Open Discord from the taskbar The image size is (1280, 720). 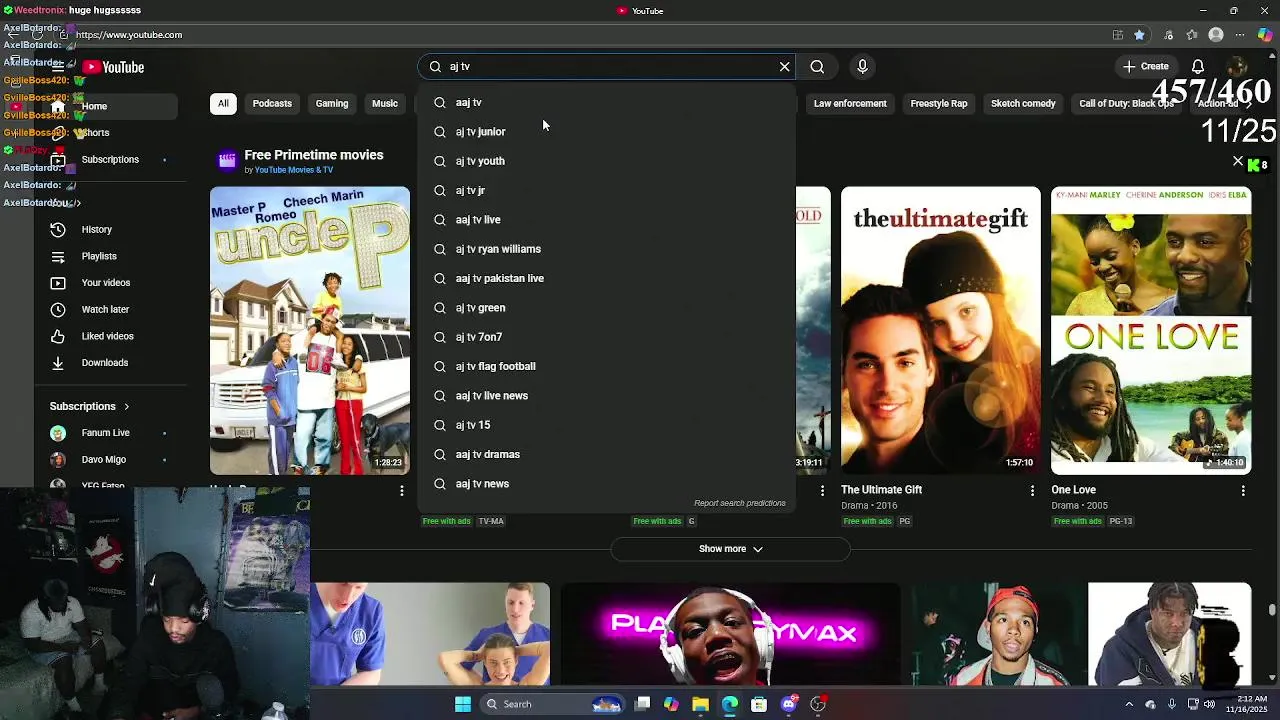pos(789,704)
